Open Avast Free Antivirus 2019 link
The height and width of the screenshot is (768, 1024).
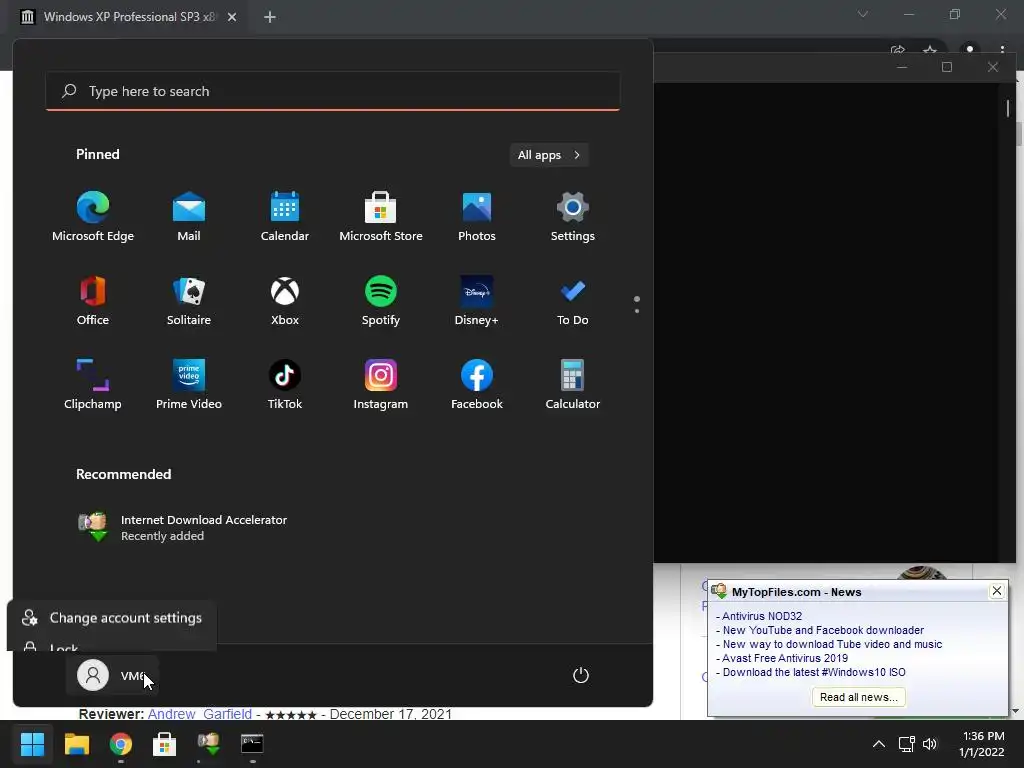click(785, 658)
